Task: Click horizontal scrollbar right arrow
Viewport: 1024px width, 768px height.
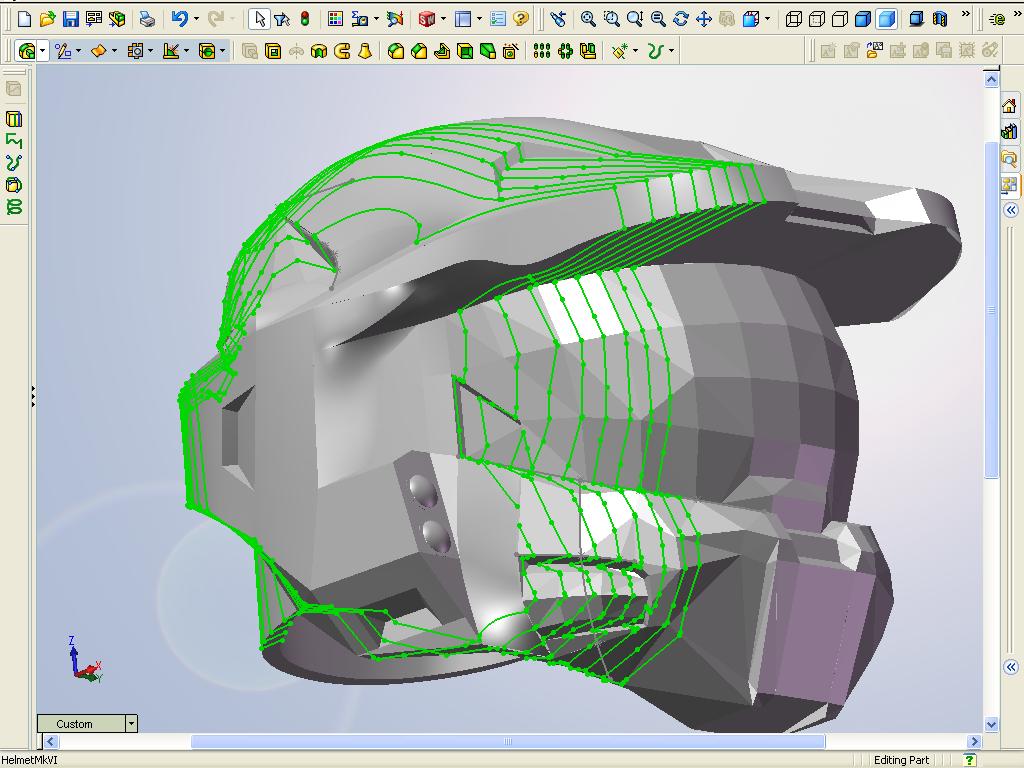Action: pyautogui.click(x=974, y=741)
